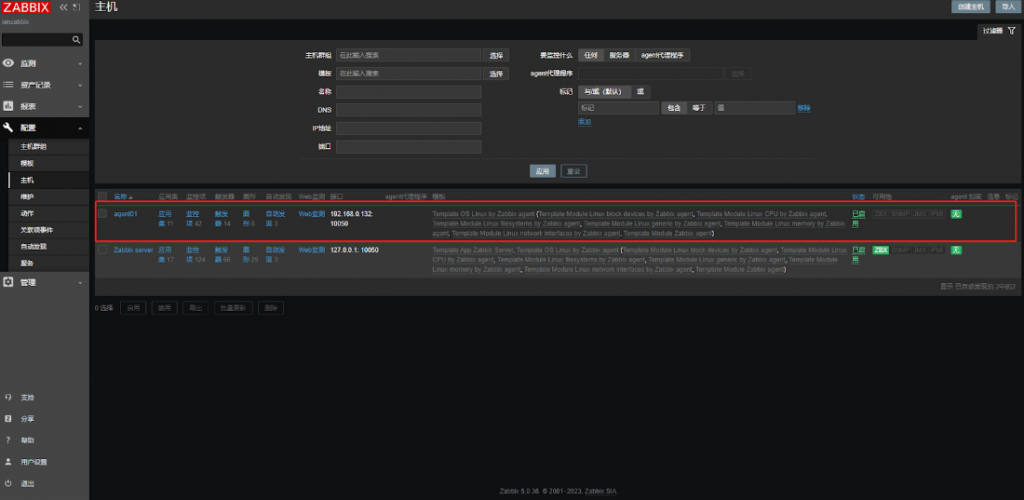Click the 退出 power icon
This screenshot has width=1024, height=500.
coord(8,484)
